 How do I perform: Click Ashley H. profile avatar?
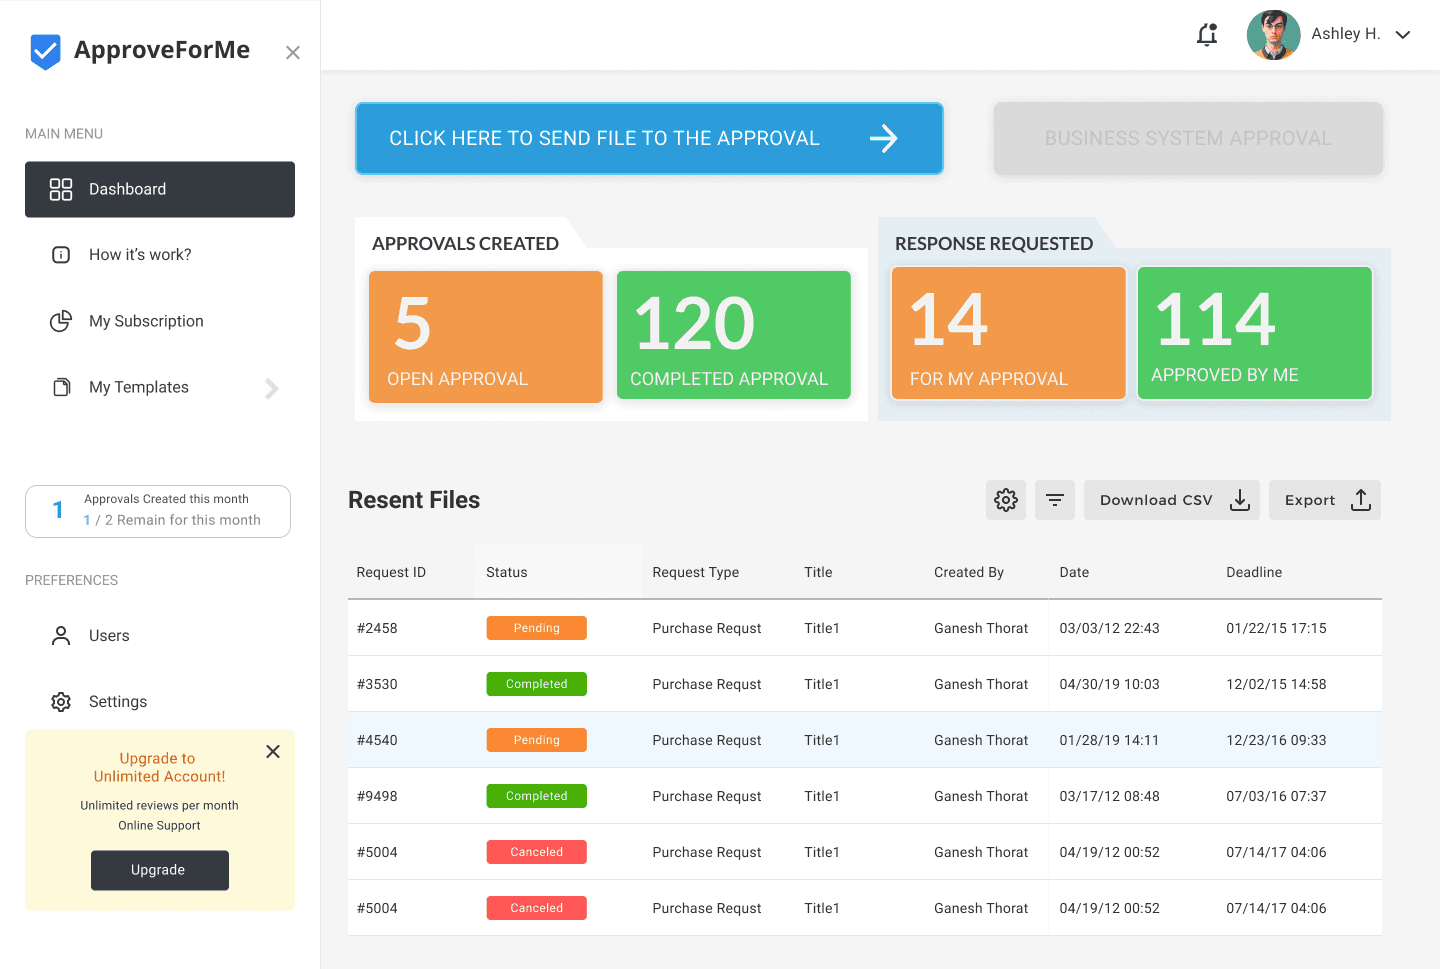coord(1273,35)
